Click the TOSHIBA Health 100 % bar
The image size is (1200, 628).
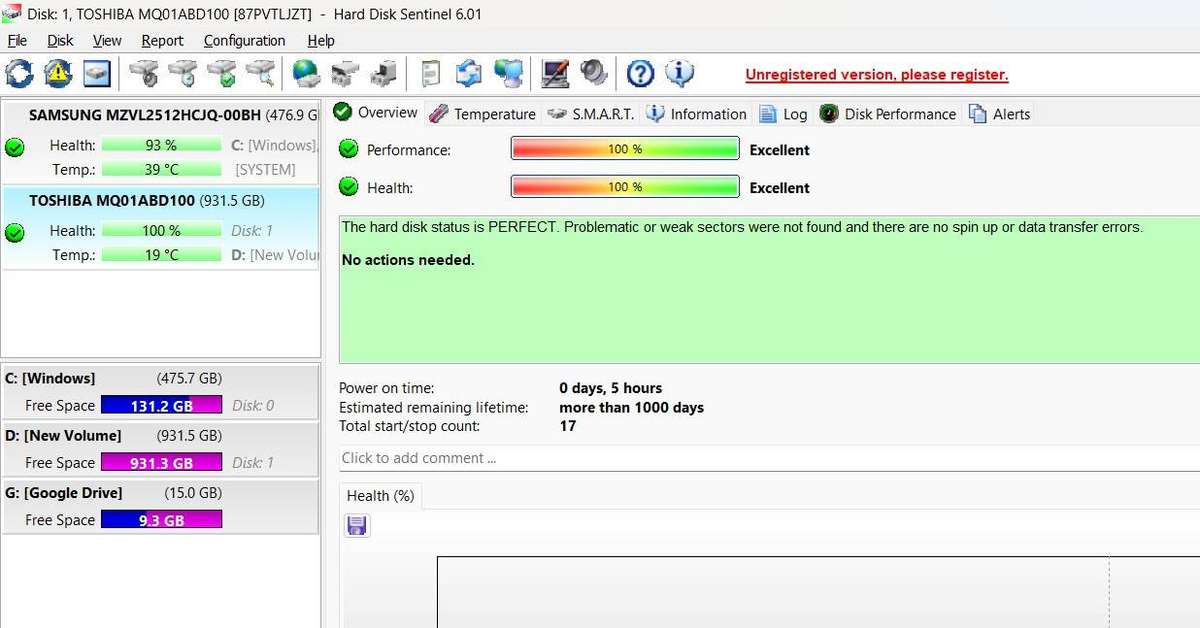(161, 230)
